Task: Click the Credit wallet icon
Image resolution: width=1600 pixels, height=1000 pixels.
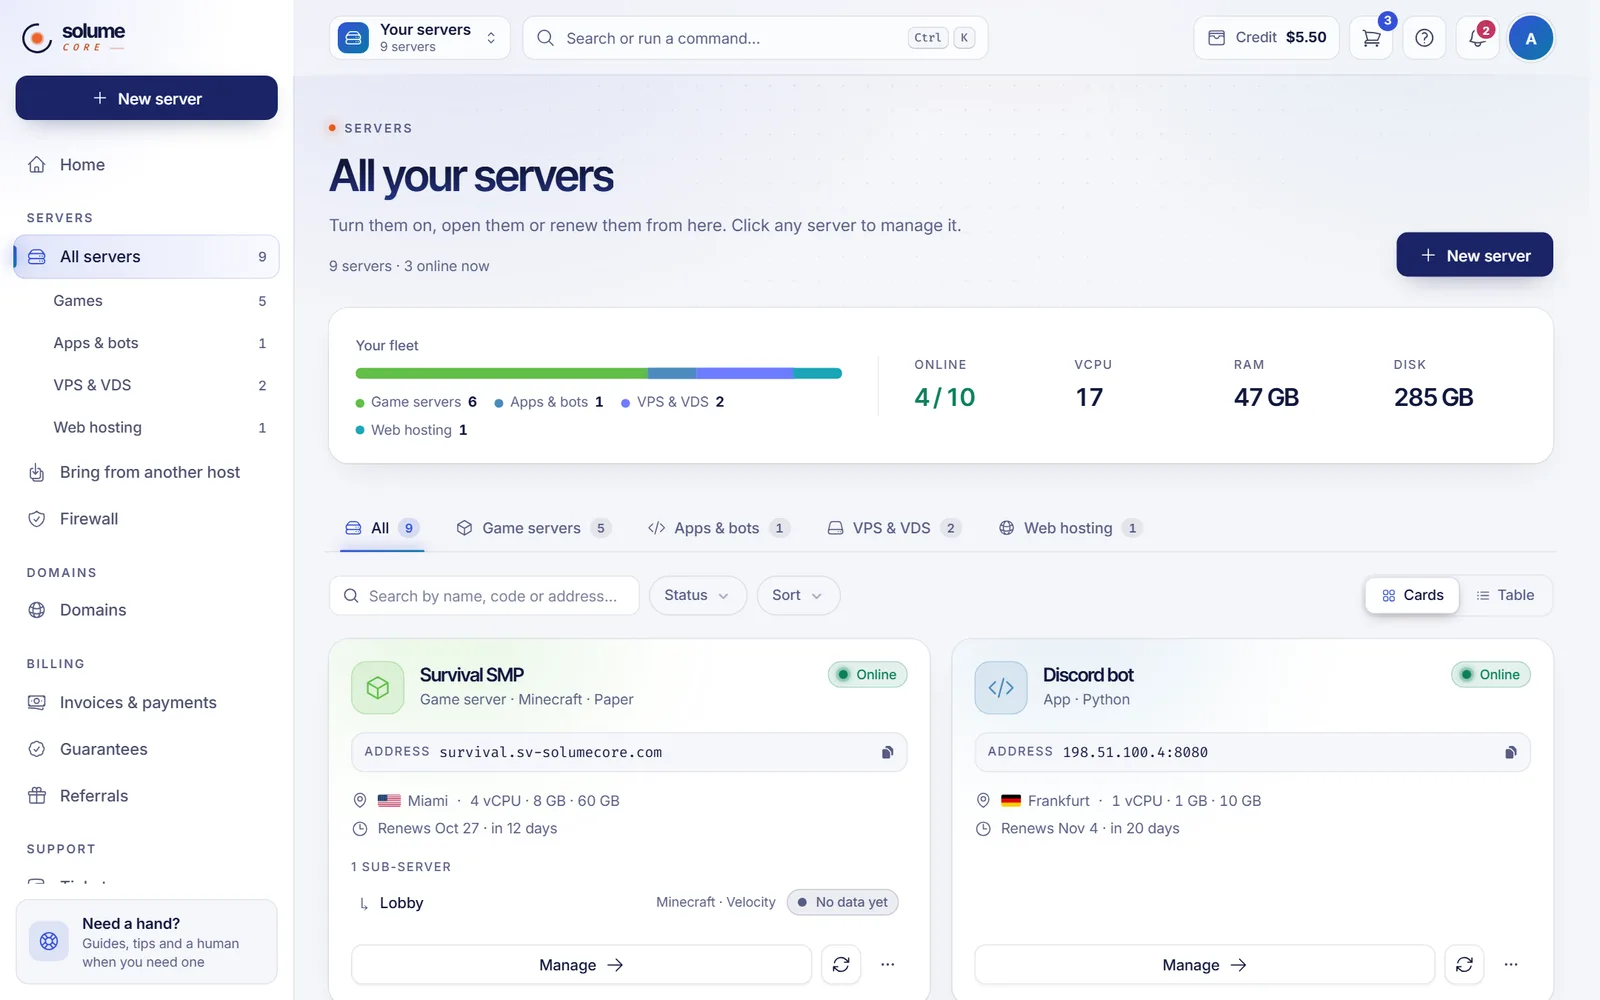Action: click(x=1216, y=38)
